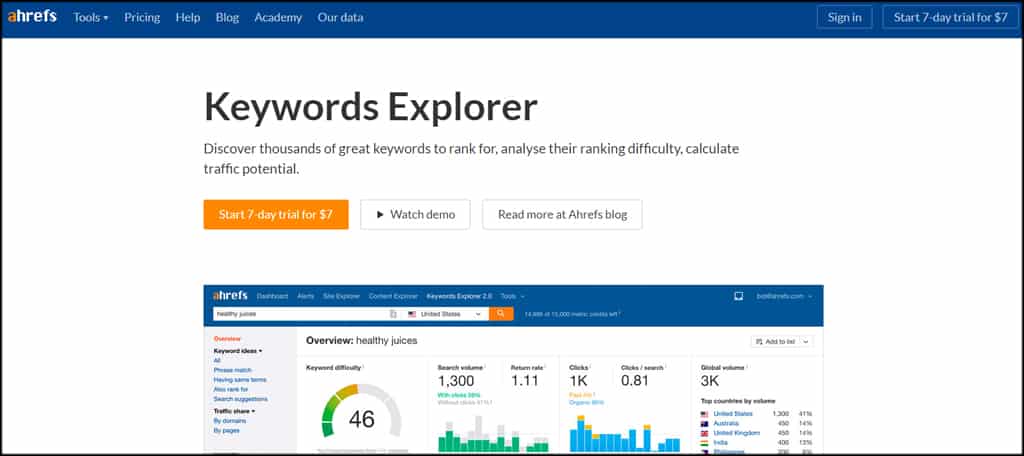Screen dimensions: 1024x456
Task: Open the account email dropdown in preview header
Action: pyautogui.click(x=784, y=296)
